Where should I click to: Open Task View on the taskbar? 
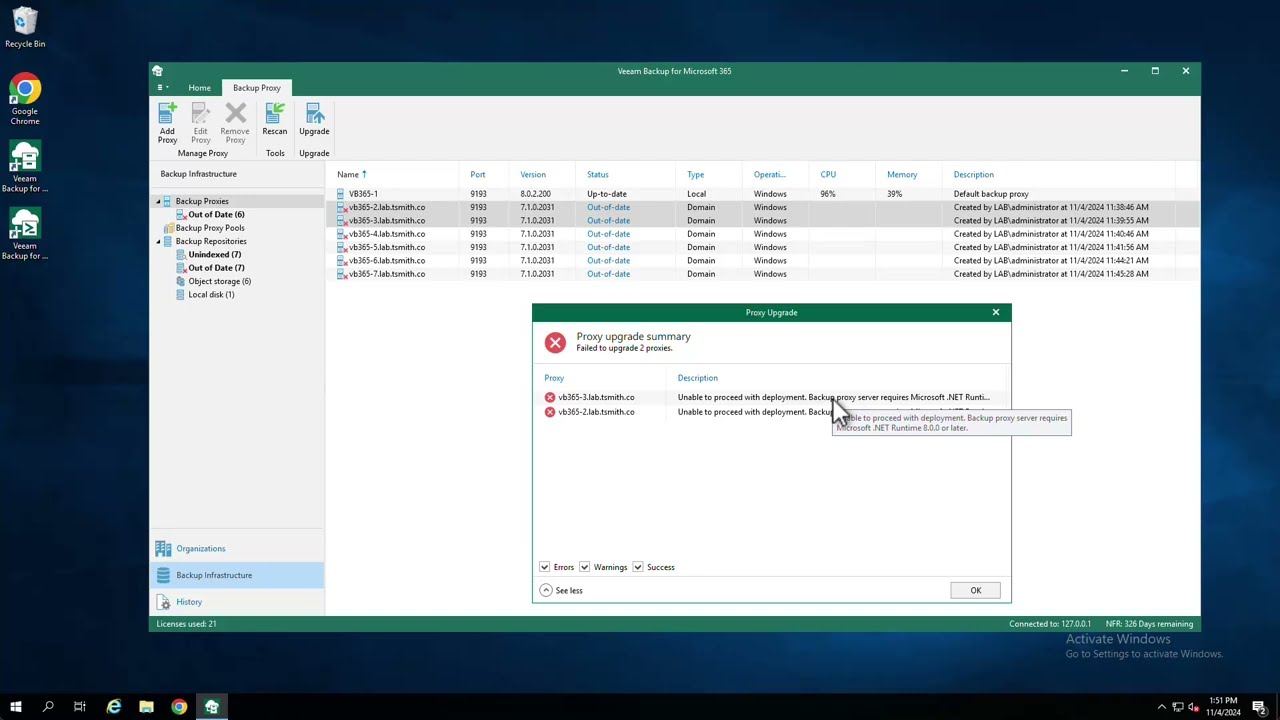coord(80,707)
